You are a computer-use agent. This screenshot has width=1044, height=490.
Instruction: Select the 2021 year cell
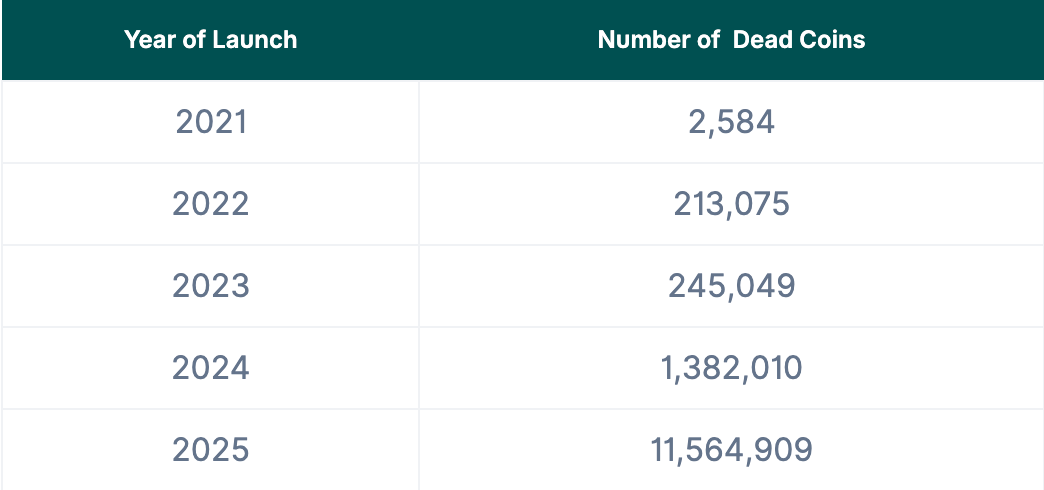[x=210, y=122]
